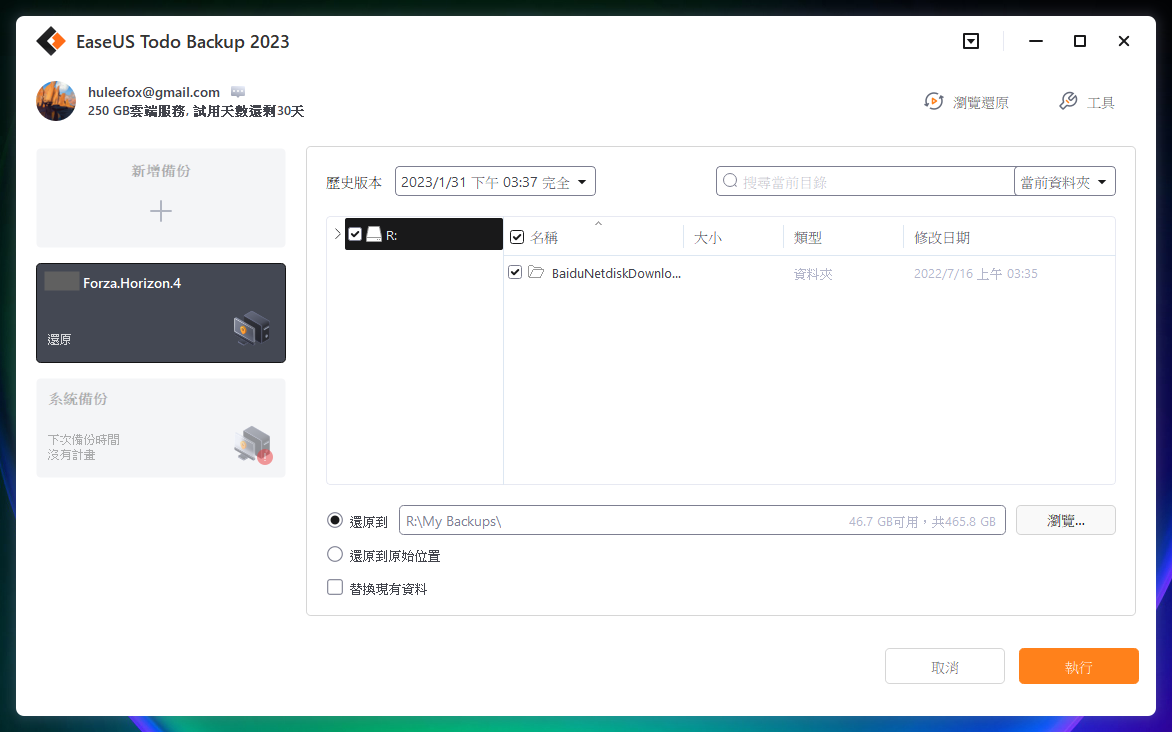Click the Browse to Recover (瀏覽還原) icon
This screenshot has height=732, width=1172.
point(934,102)
